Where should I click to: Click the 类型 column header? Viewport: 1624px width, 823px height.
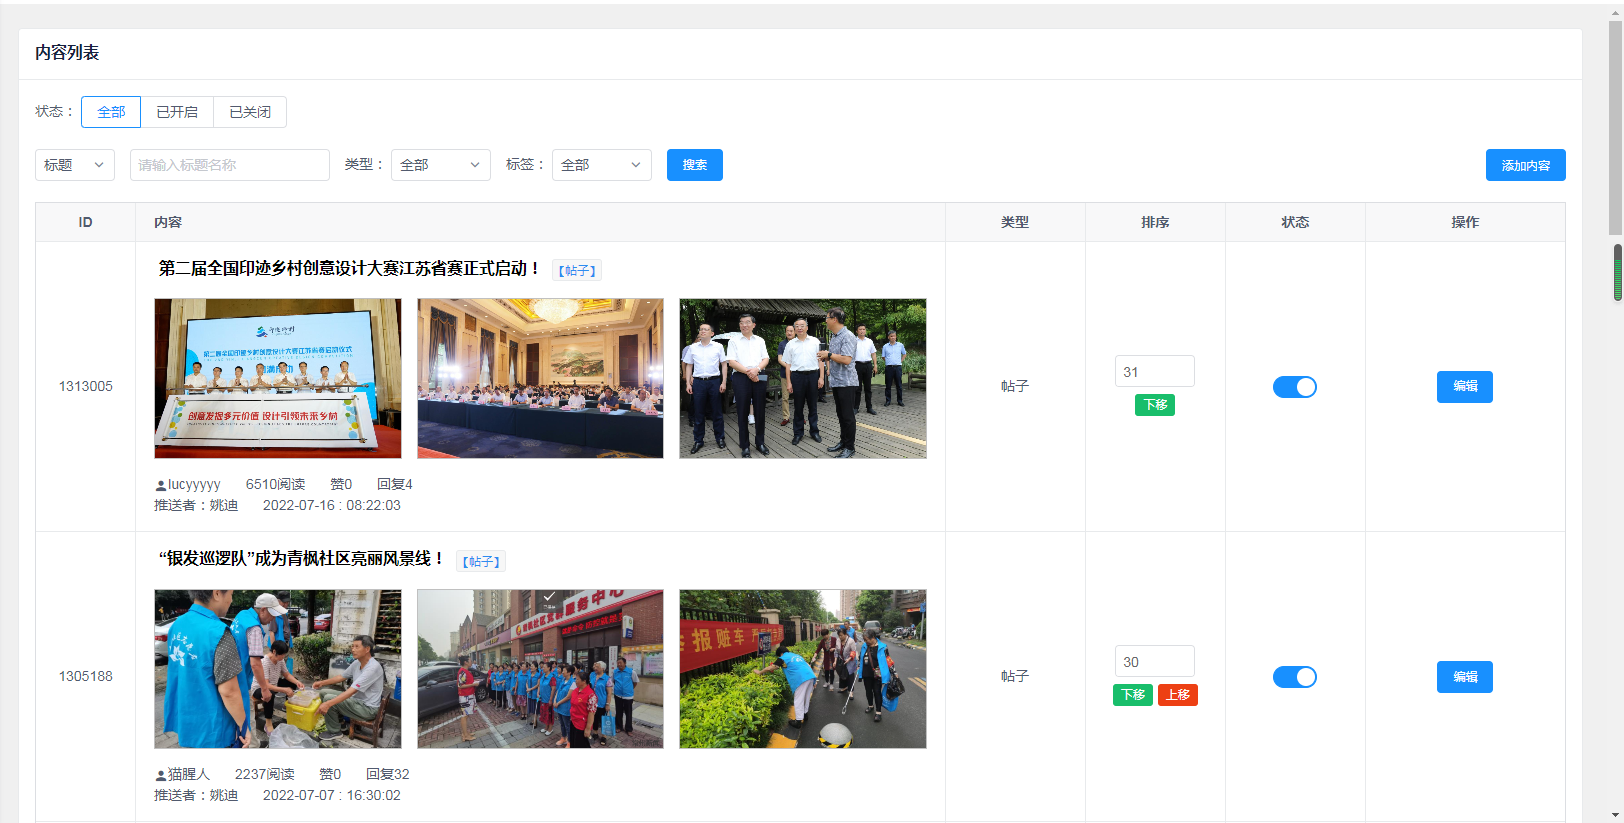pos(1015,222)
